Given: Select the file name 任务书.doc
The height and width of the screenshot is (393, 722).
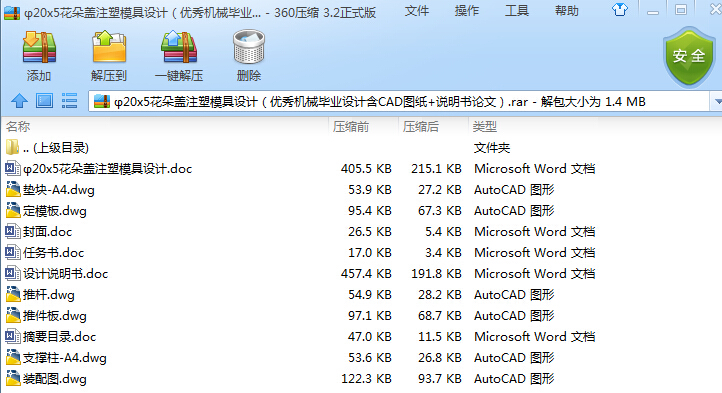Looking at the screenshot, I should (x=53, y=252).
